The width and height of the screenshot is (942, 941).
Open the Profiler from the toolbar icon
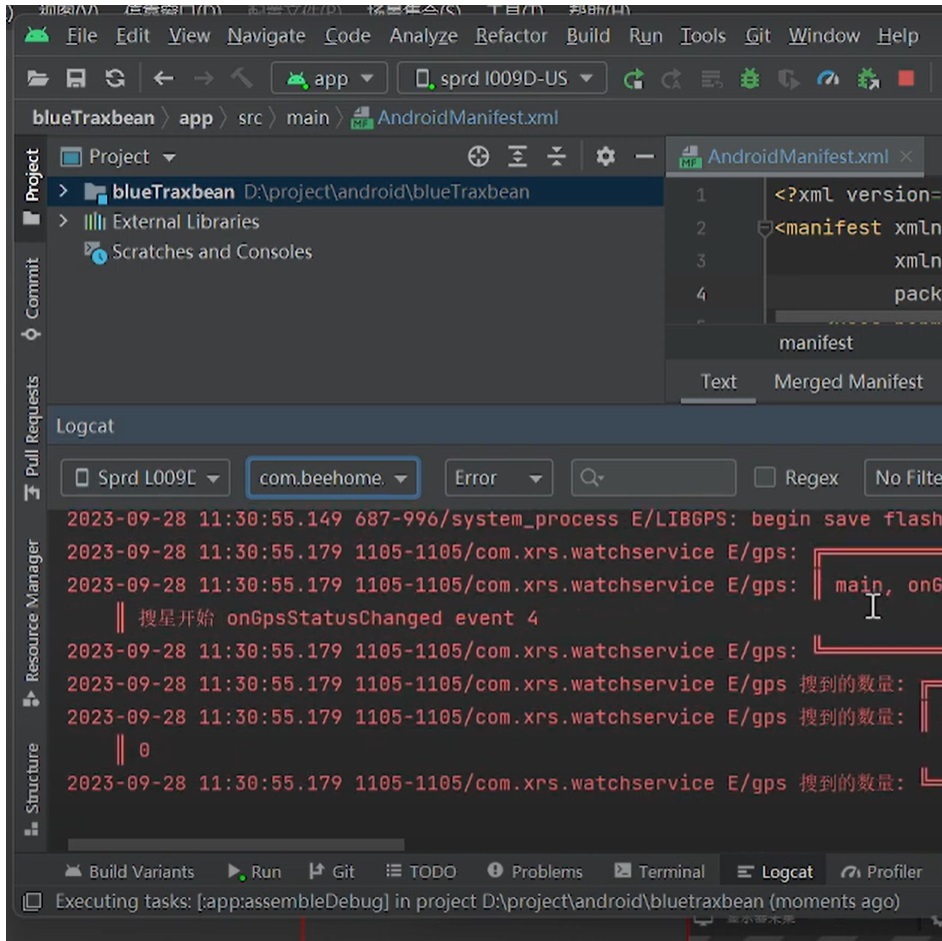coord(827,77)
